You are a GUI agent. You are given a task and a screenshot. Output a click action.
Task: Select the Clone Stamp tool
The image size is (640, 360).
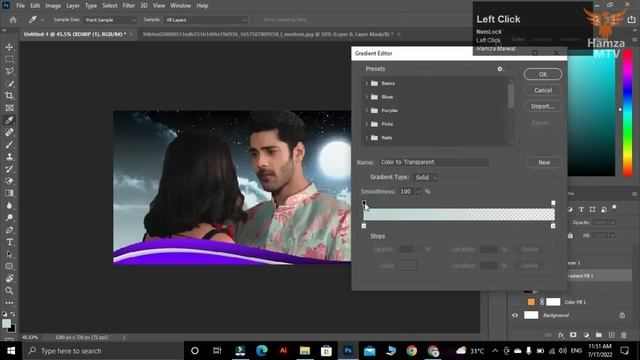(9, 157)
